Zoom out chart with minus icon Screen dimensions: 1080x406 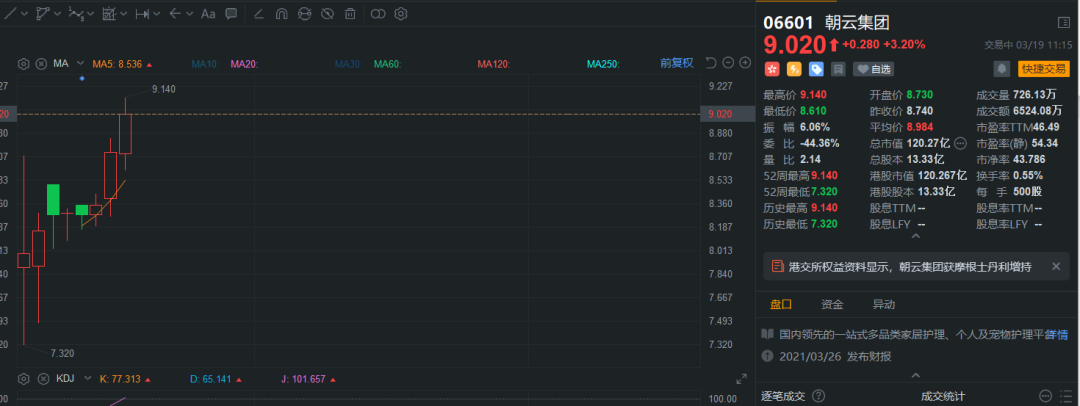[728, 63]
